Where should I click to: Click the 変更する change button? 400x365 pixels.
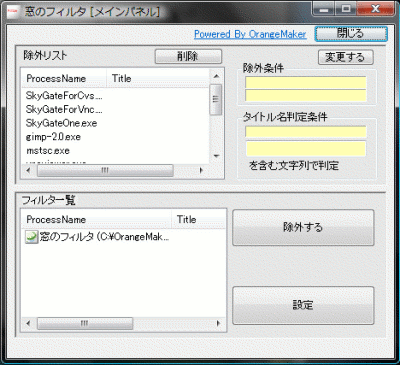(345, 57)
